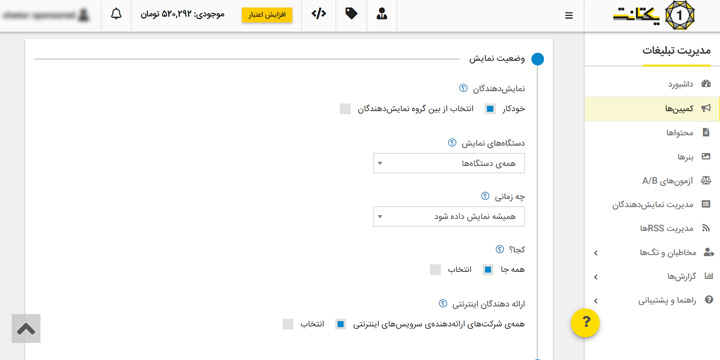Select همه‌ی شرکت‌های ارائه‌دهنده‌ی سرویس‌های اینترنتی
The height and width of the screenshot is (360, 720).
point(340,324)
